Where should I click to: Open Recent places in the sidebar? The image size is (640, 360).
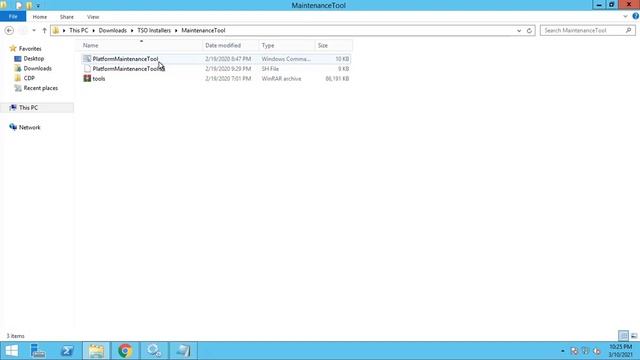(40, 88)
